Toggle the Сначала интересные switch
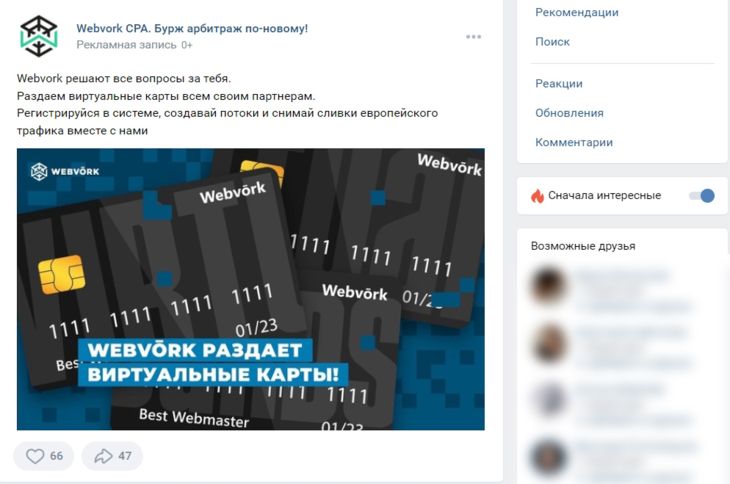 tap(702, 195)
